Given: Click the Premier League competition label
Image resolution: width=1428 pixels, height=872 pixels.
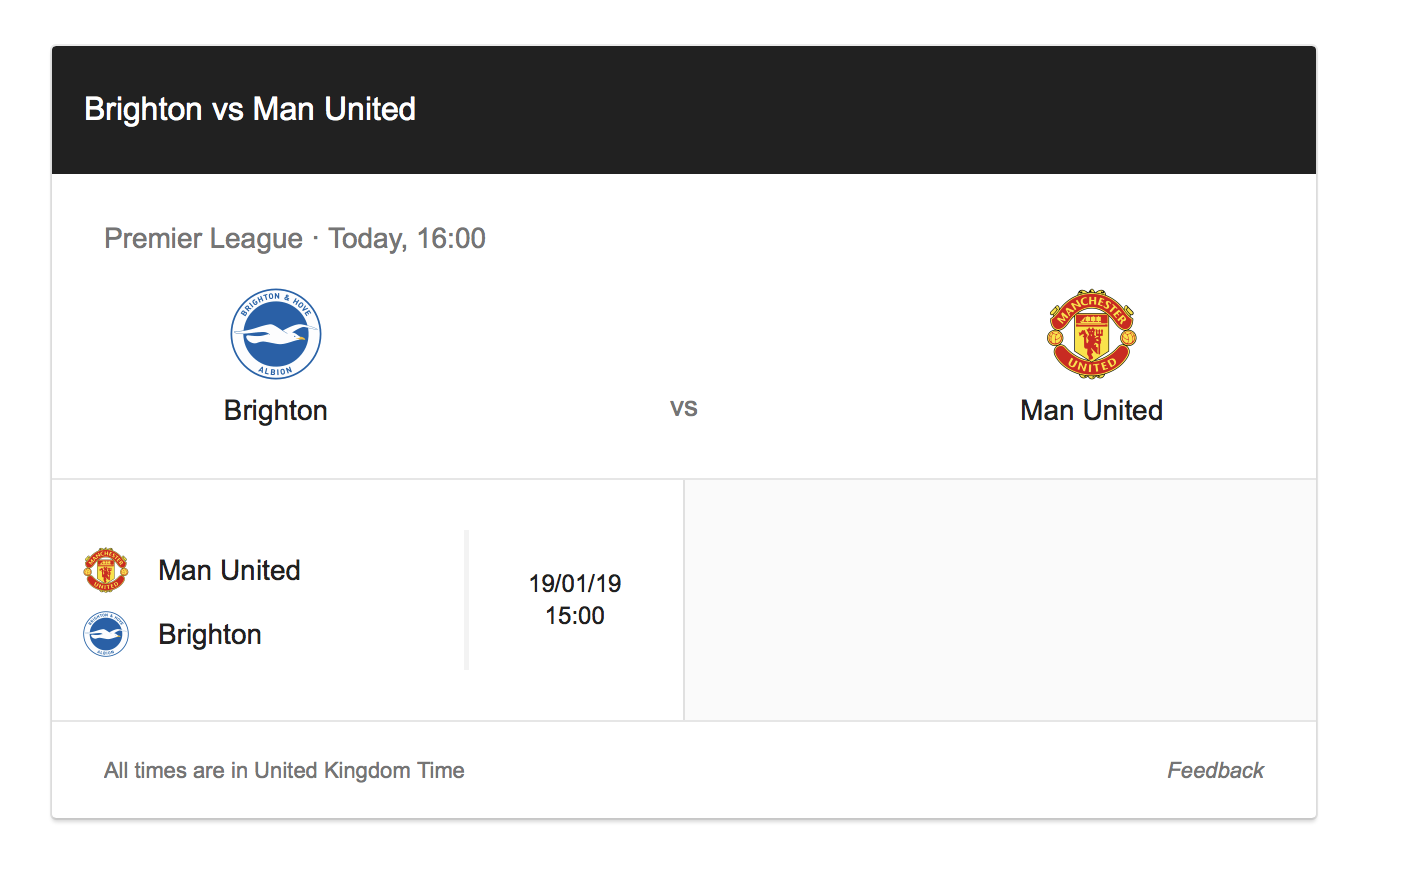Looking at the screenshot, I should point(203,238).
